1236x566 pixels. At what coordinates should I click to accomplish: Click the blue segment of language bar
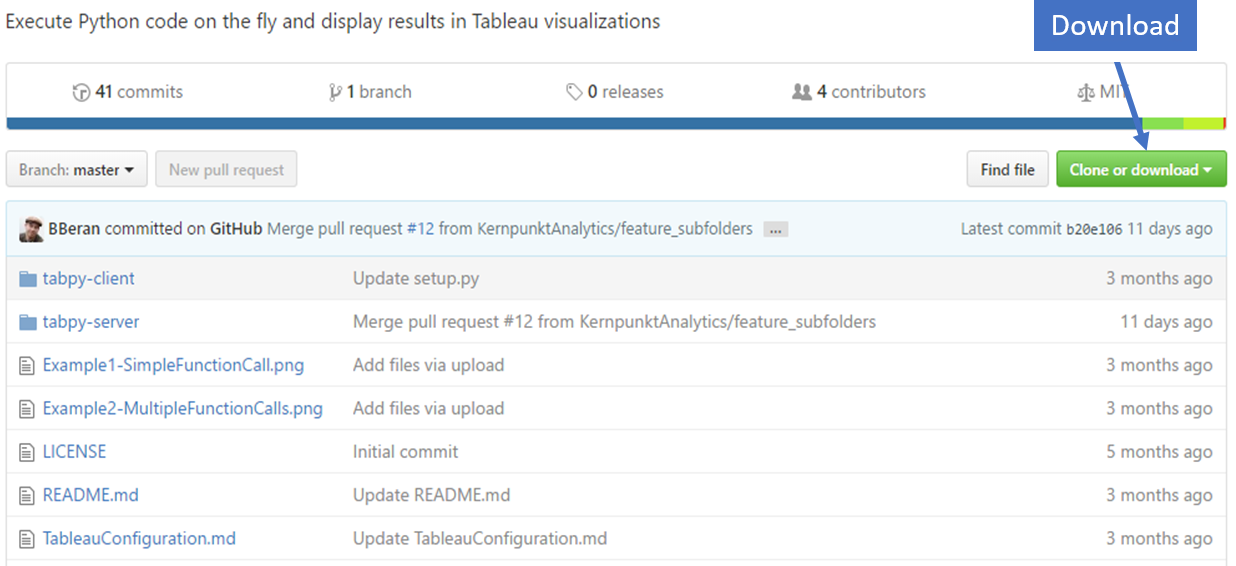point(574,124)
